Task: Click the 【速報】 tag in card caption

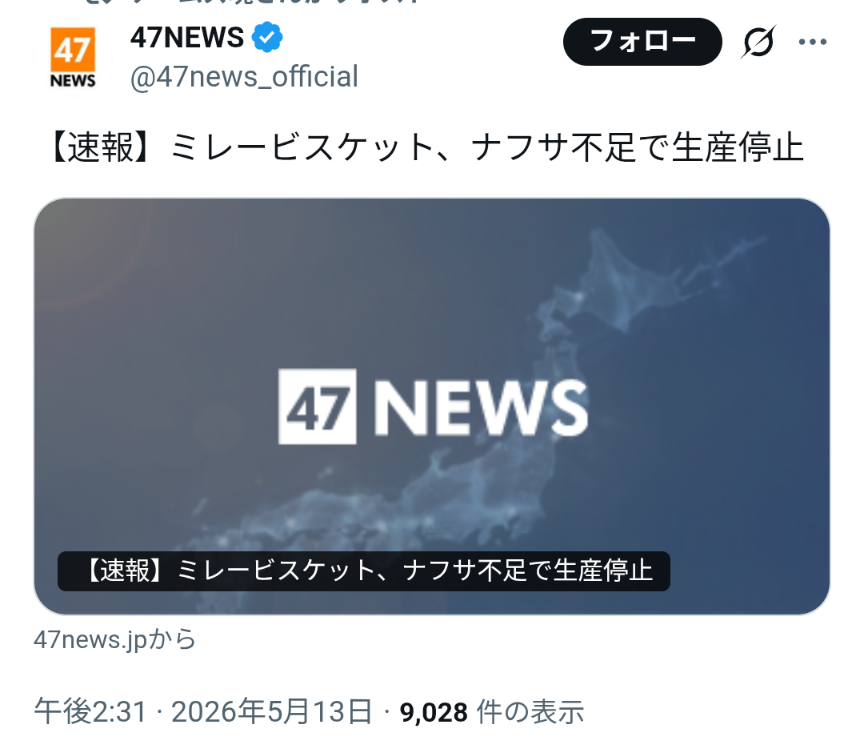Action: (125, 571)
